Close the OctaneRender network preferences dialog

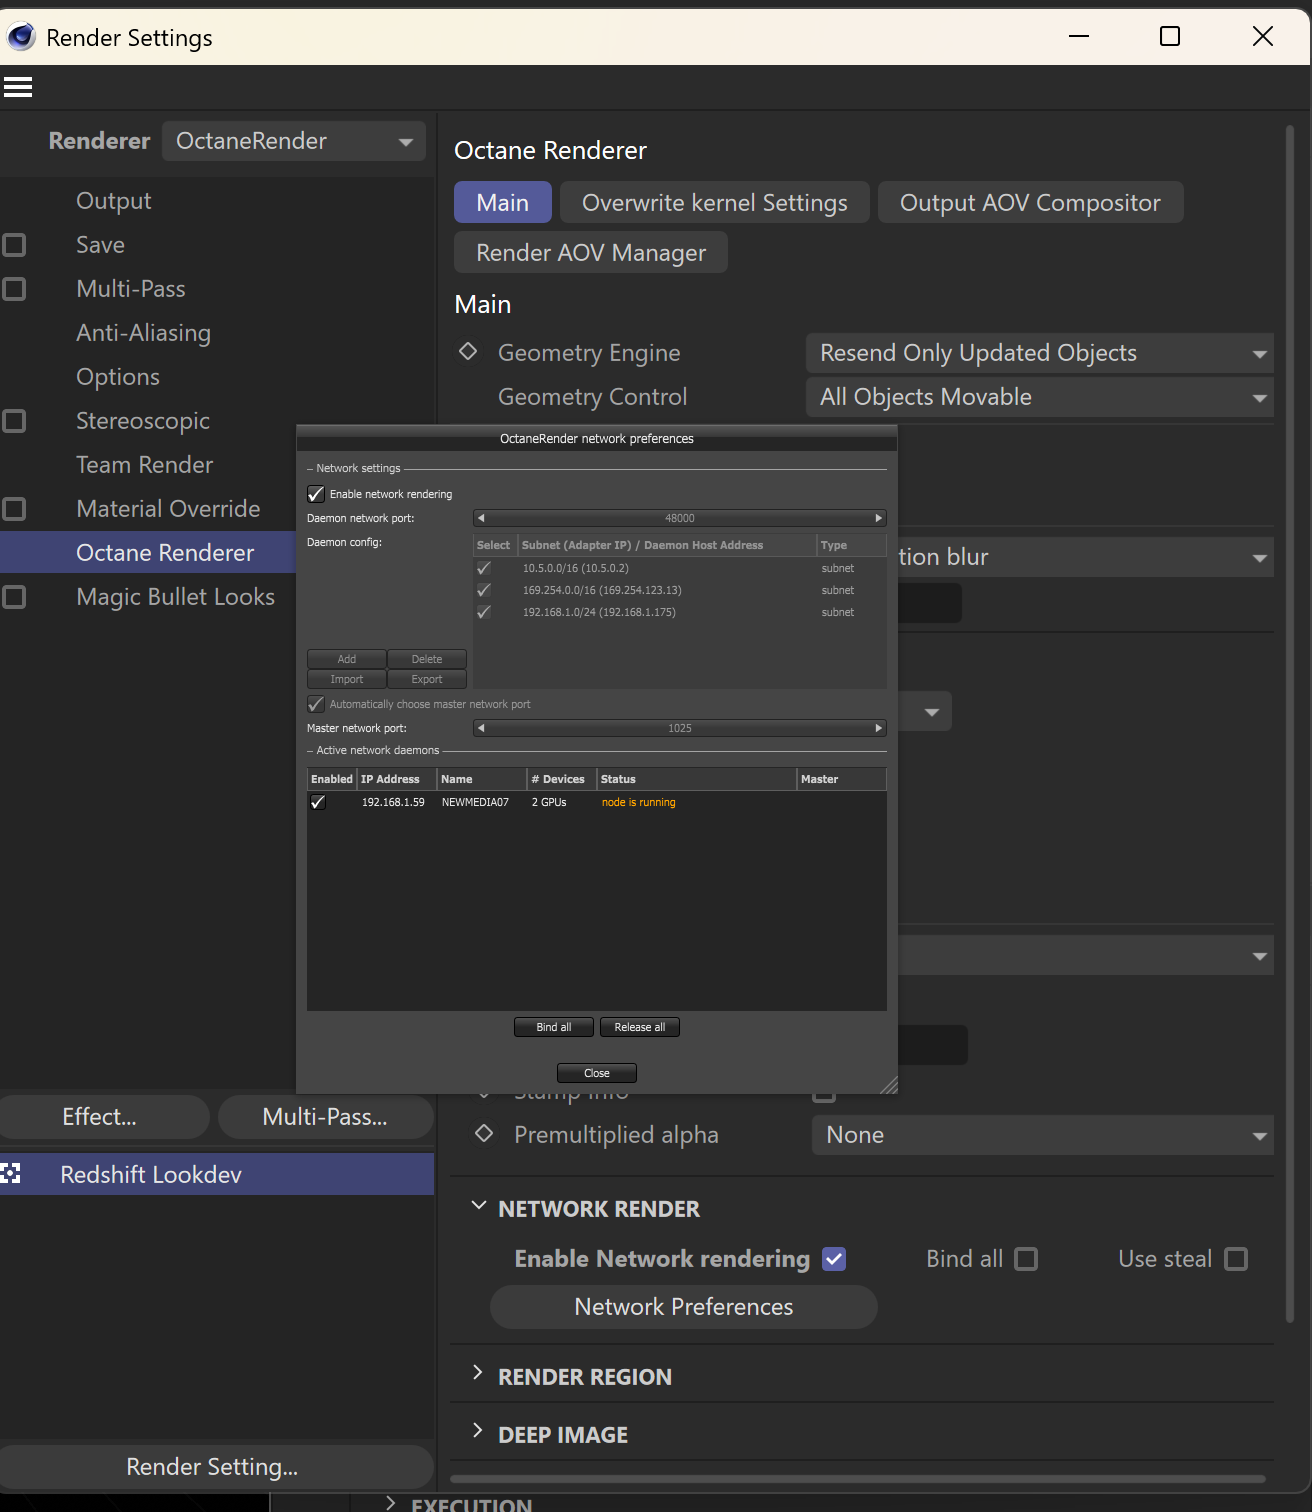click(597, 1073)
